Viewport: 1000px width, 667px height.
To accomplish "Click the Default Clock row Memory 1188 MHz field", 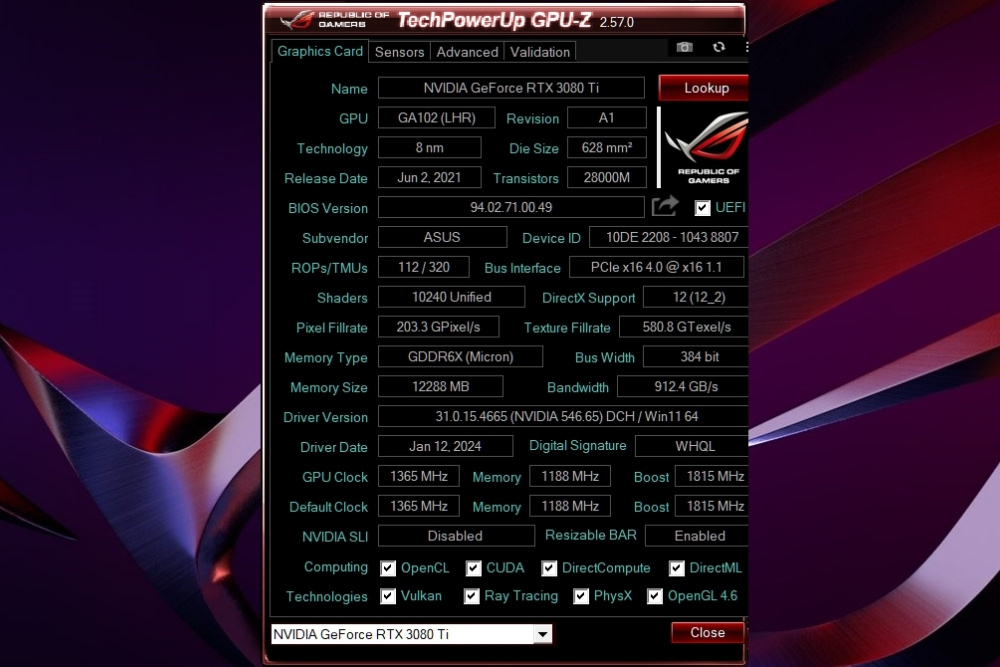I will pyautogui.click(x=570, y=506).
